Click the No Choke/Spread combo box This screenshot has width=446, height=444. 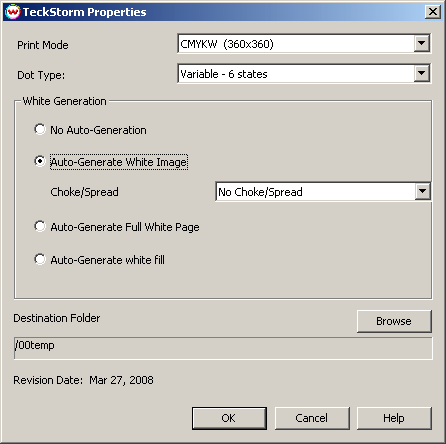[323, 191]
